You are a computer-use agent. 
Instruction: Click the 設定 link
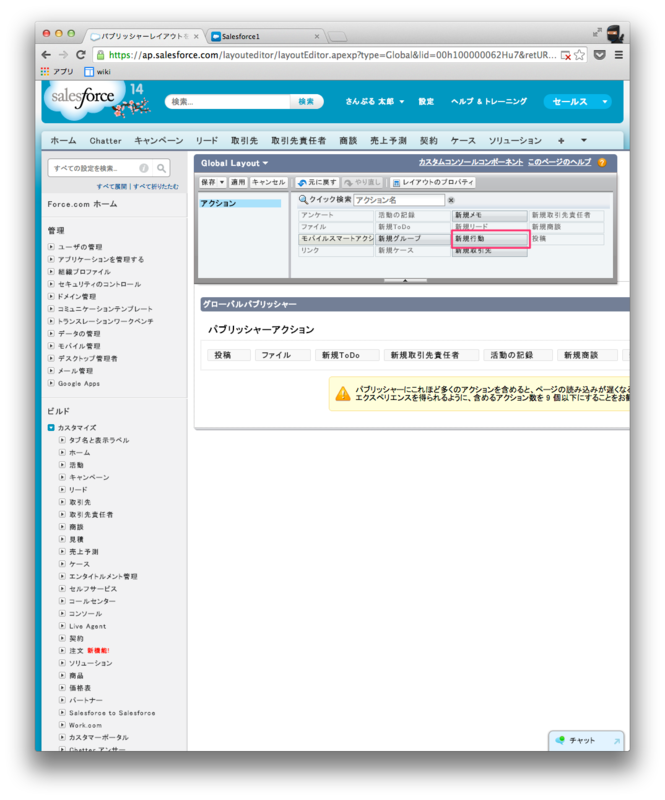coord(426,102)
